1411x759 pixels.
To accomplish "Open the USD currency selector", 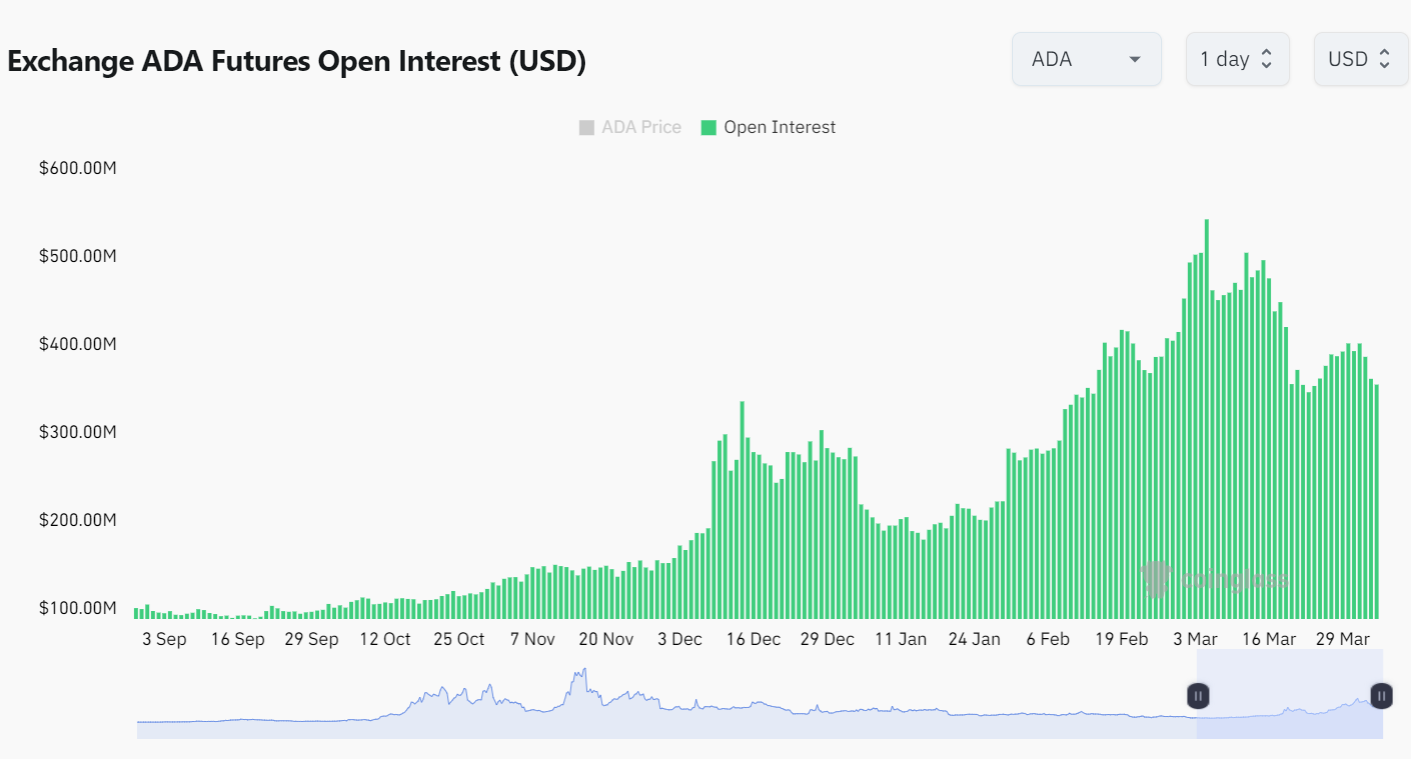I will (x=1360, y=59).
